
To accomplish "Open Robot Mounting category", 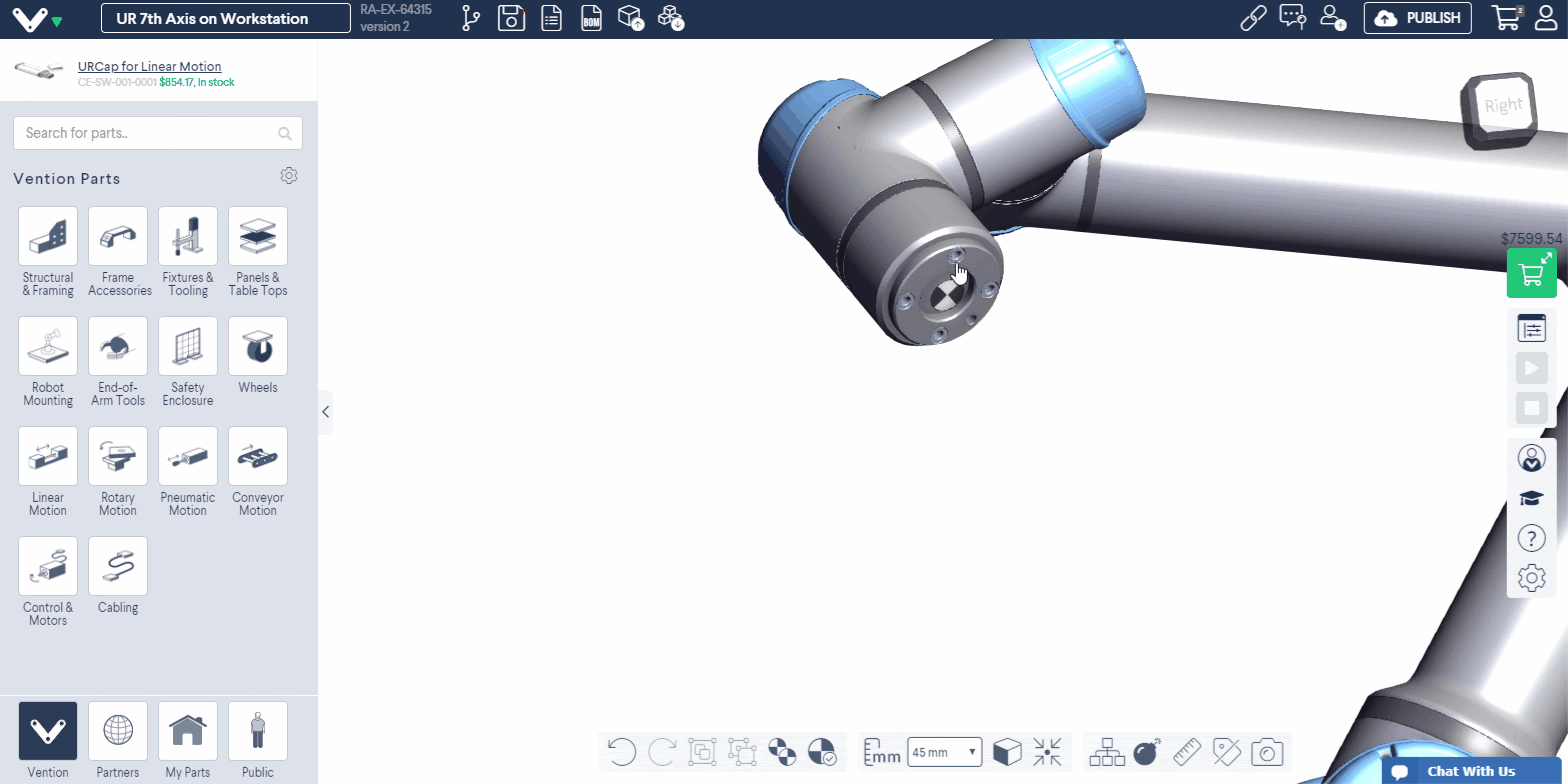I will pos(48,363).
